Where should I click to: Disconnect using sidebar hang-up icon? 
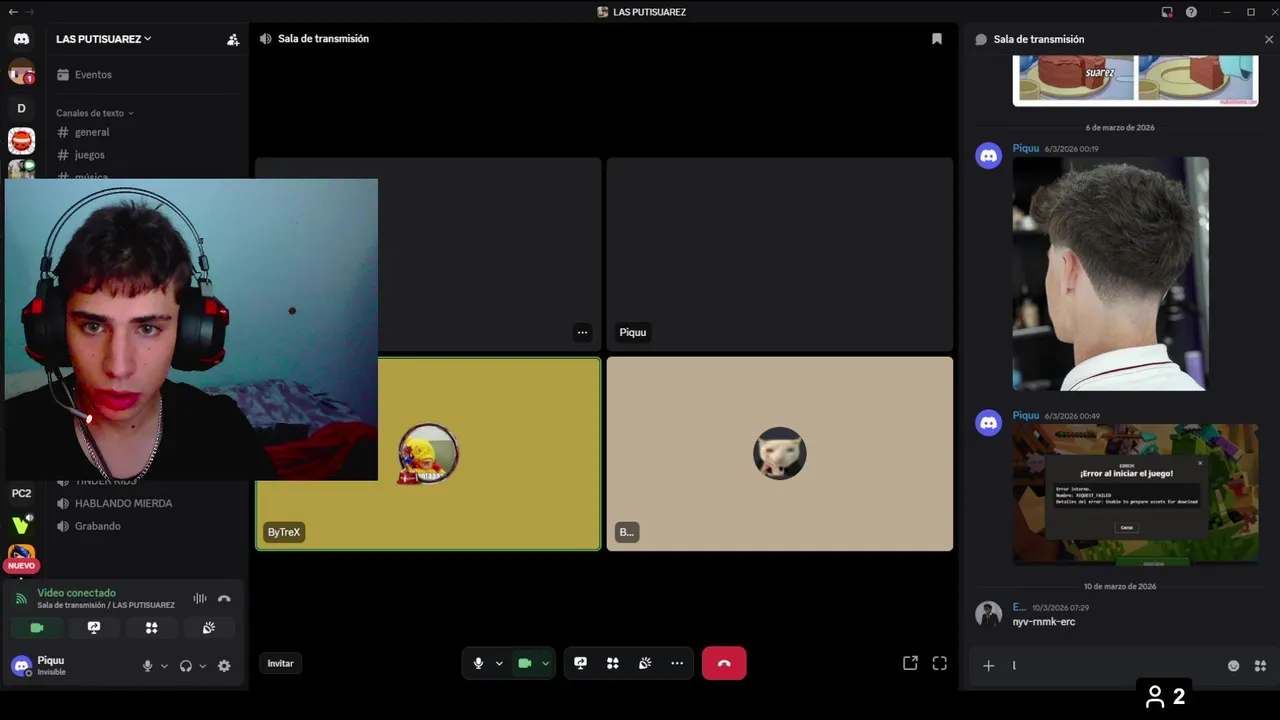coord(224,598)
